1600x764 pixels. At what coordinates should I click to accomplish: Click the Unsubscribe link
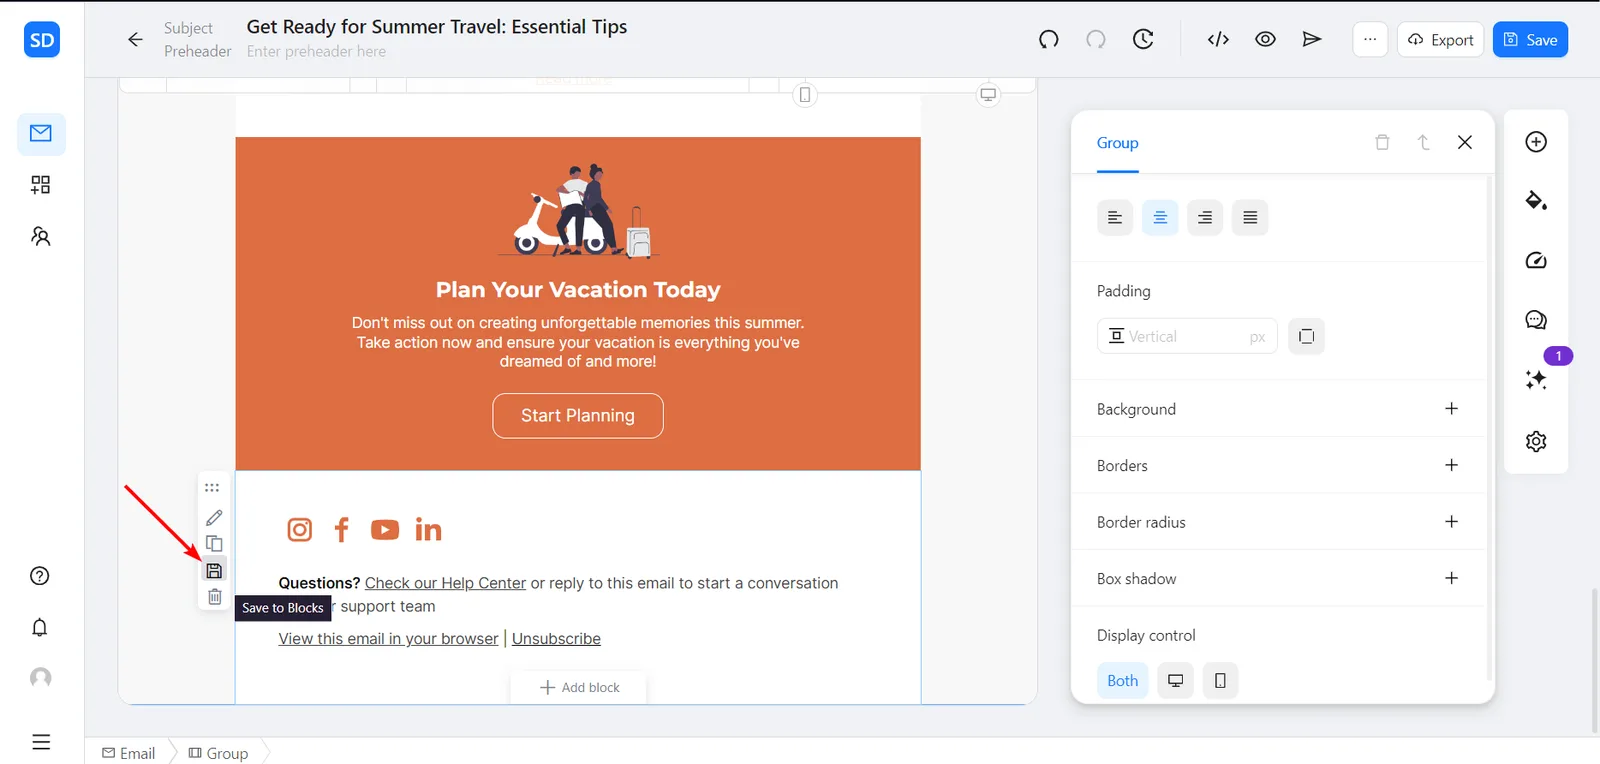pos(556,639)
